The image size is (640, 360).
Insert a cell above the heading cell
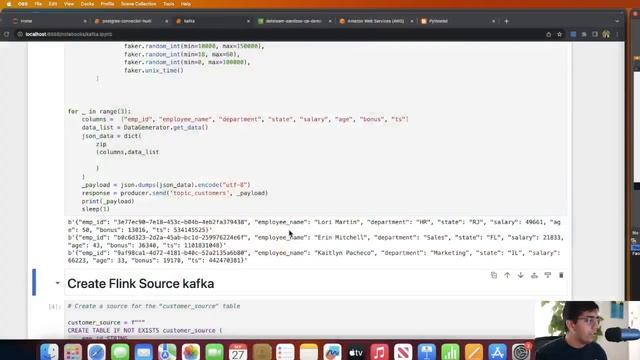click(x=534, y=276)
